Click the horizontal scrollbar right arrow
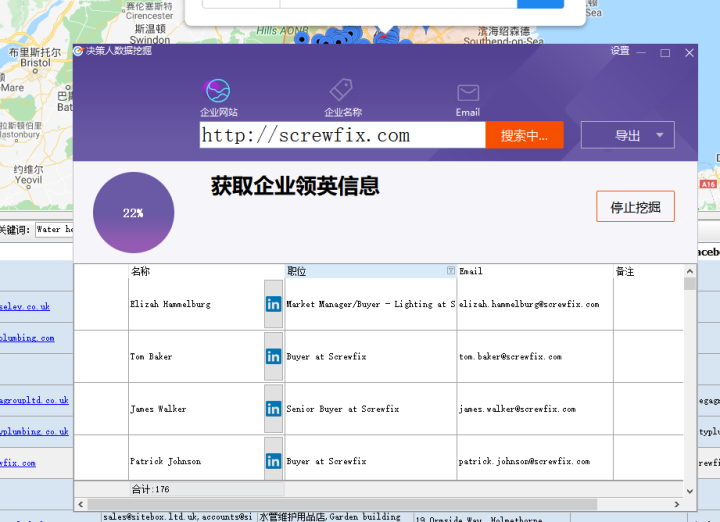720x522 pixels. point(677,505)
